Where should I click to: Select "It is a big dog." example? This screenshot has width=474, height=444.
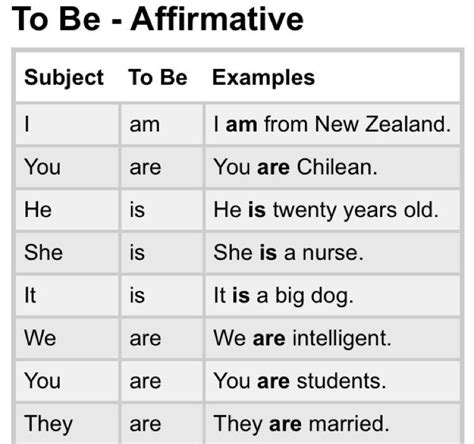(283, 296)
